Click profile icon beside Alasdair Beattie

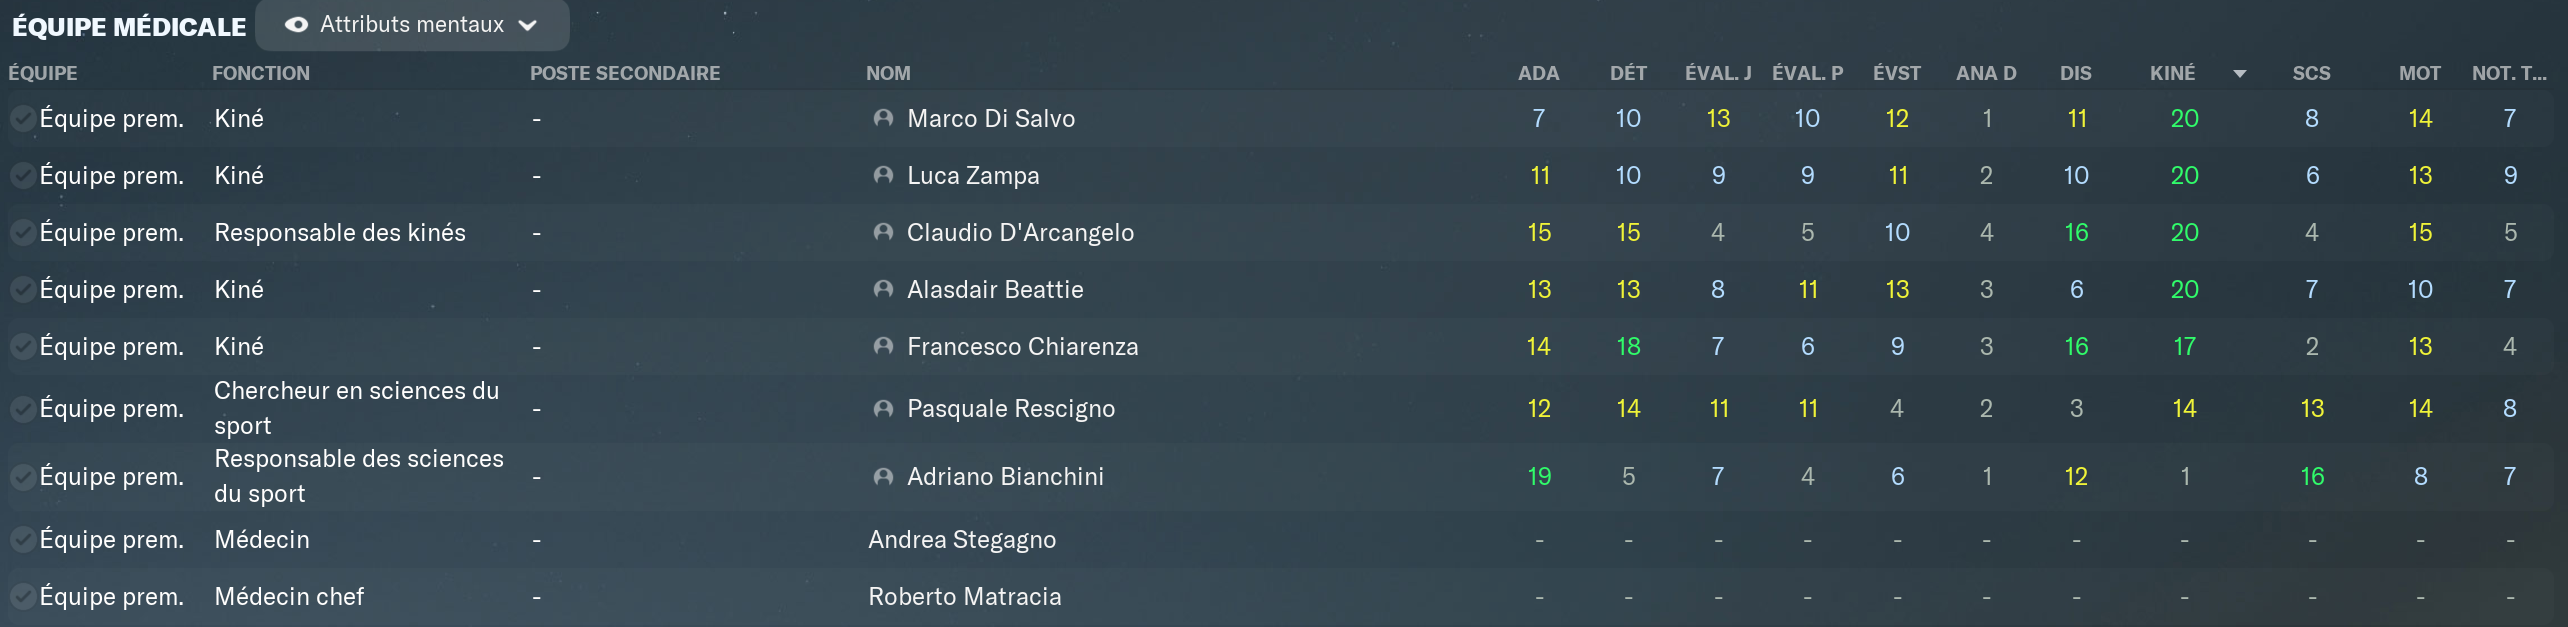click(x=883, y=289)
